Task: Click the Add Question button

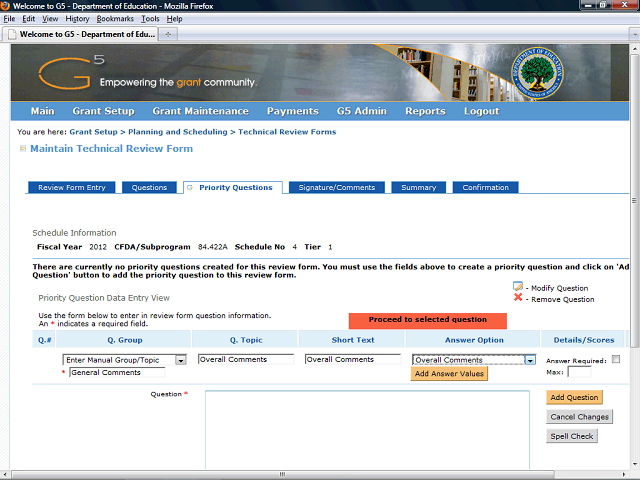Action: tap(574, 397)
